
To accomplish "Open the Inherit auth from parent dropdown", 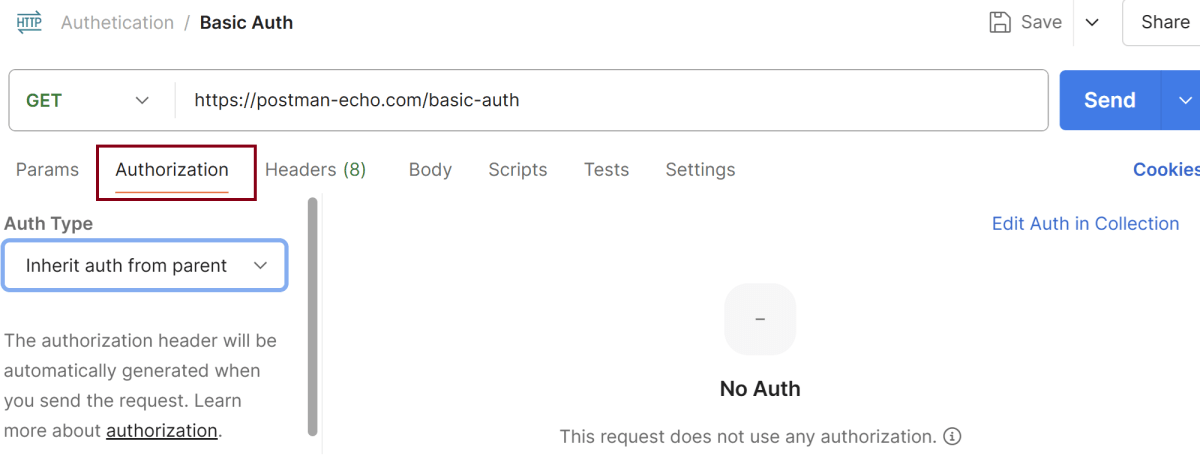I will coord(145,266).
